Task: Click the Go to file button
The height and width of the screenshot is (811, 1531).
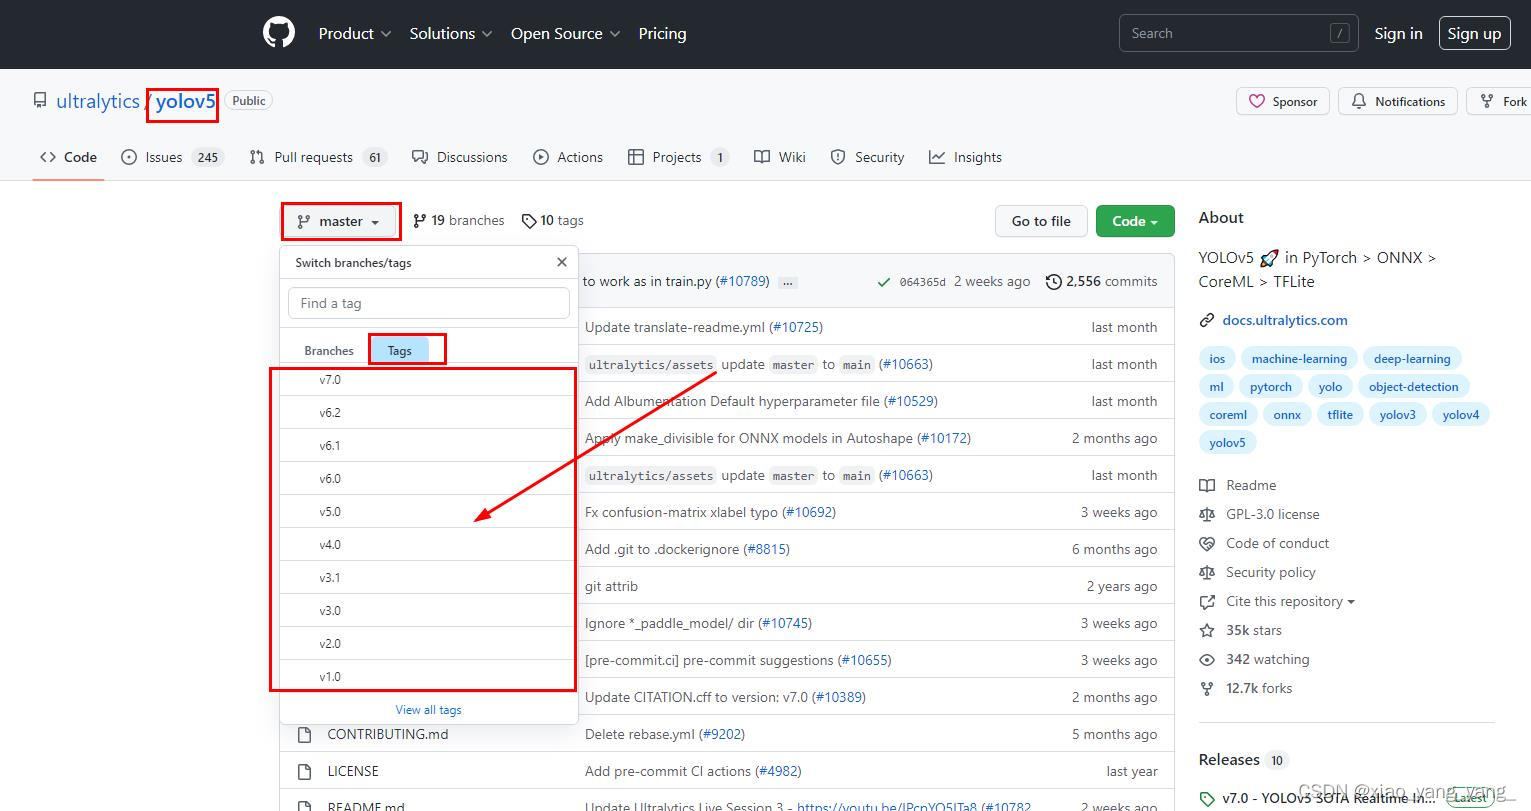Action: click(1041, 221)
